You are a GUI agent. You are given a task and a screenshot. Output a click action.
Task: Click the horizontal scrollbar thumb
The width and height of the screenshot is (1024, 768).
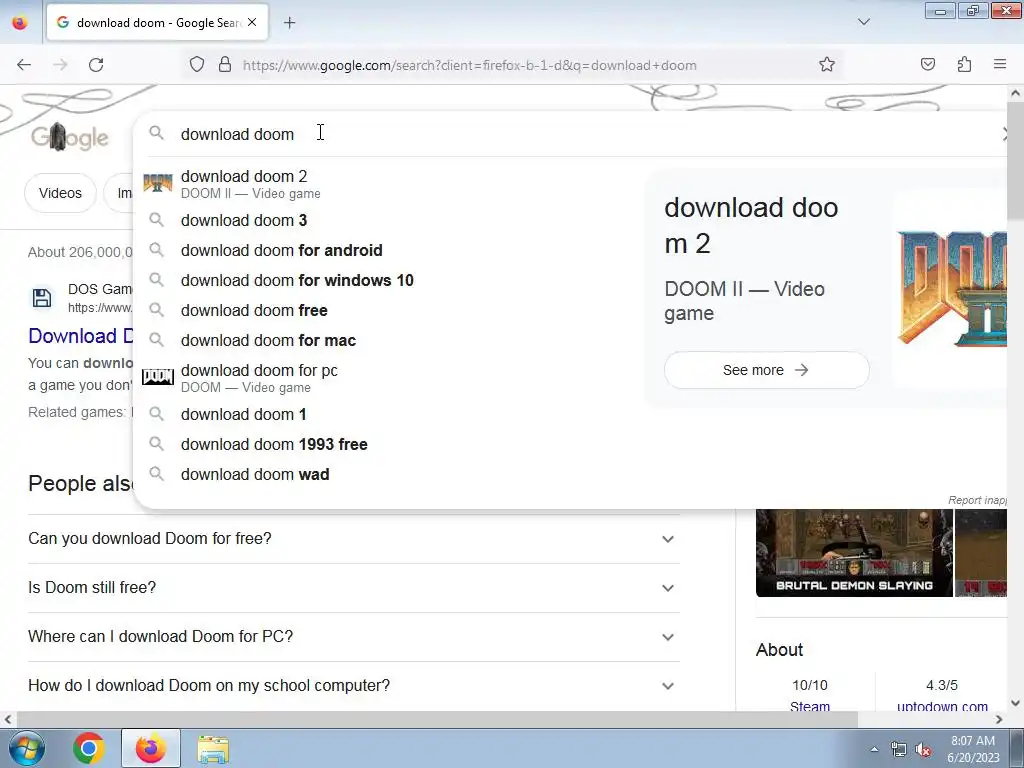click(437, 719)
